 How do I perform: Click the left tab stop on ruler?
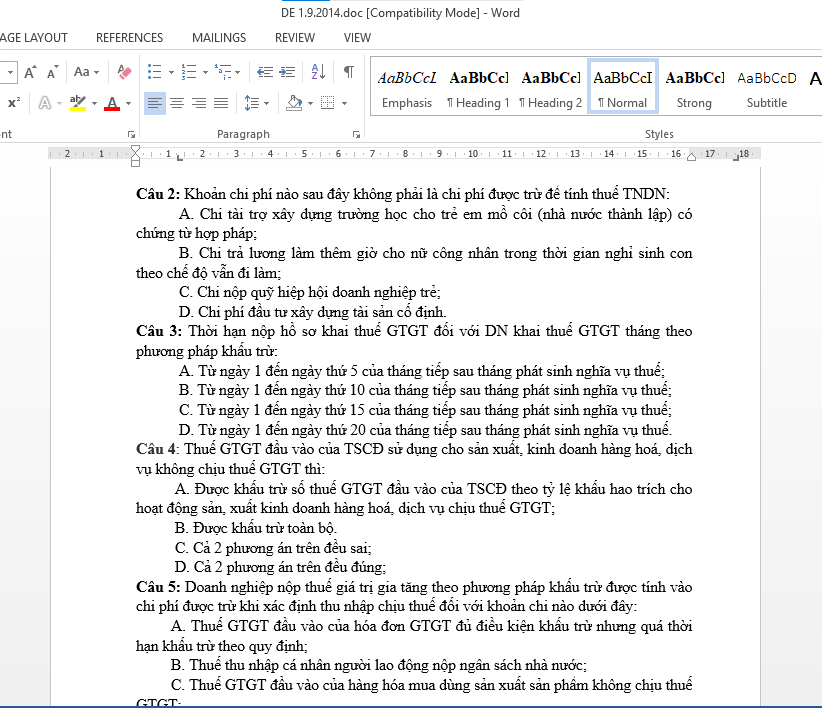coord(180,158)
